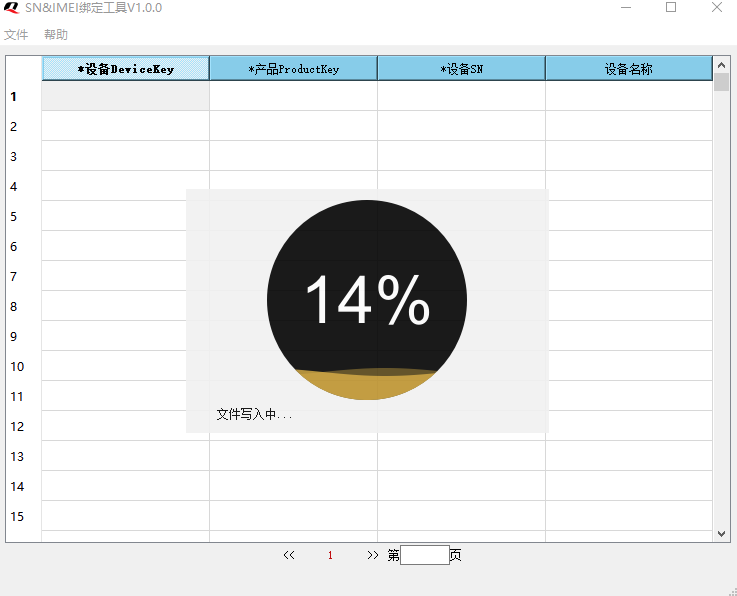Screen dimensions: 737x596
Task: Click the 设备SN cell in row 3
Action: point(462,156)
